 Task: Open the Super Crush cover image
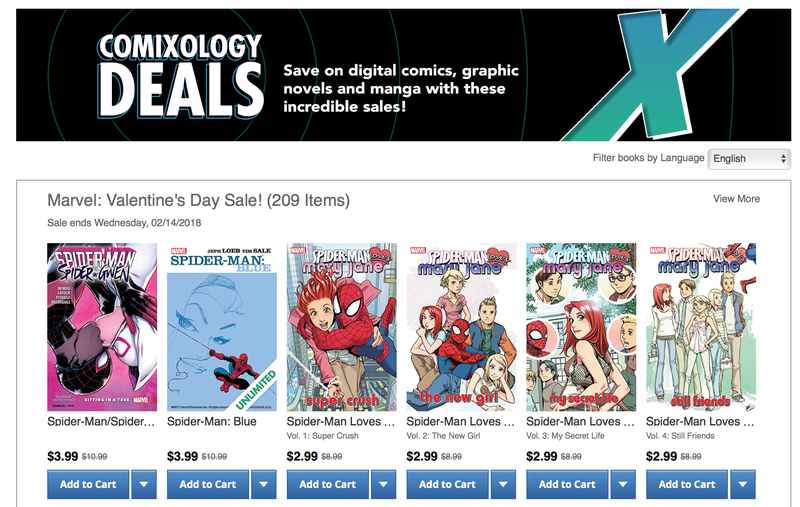click(342, 327)
